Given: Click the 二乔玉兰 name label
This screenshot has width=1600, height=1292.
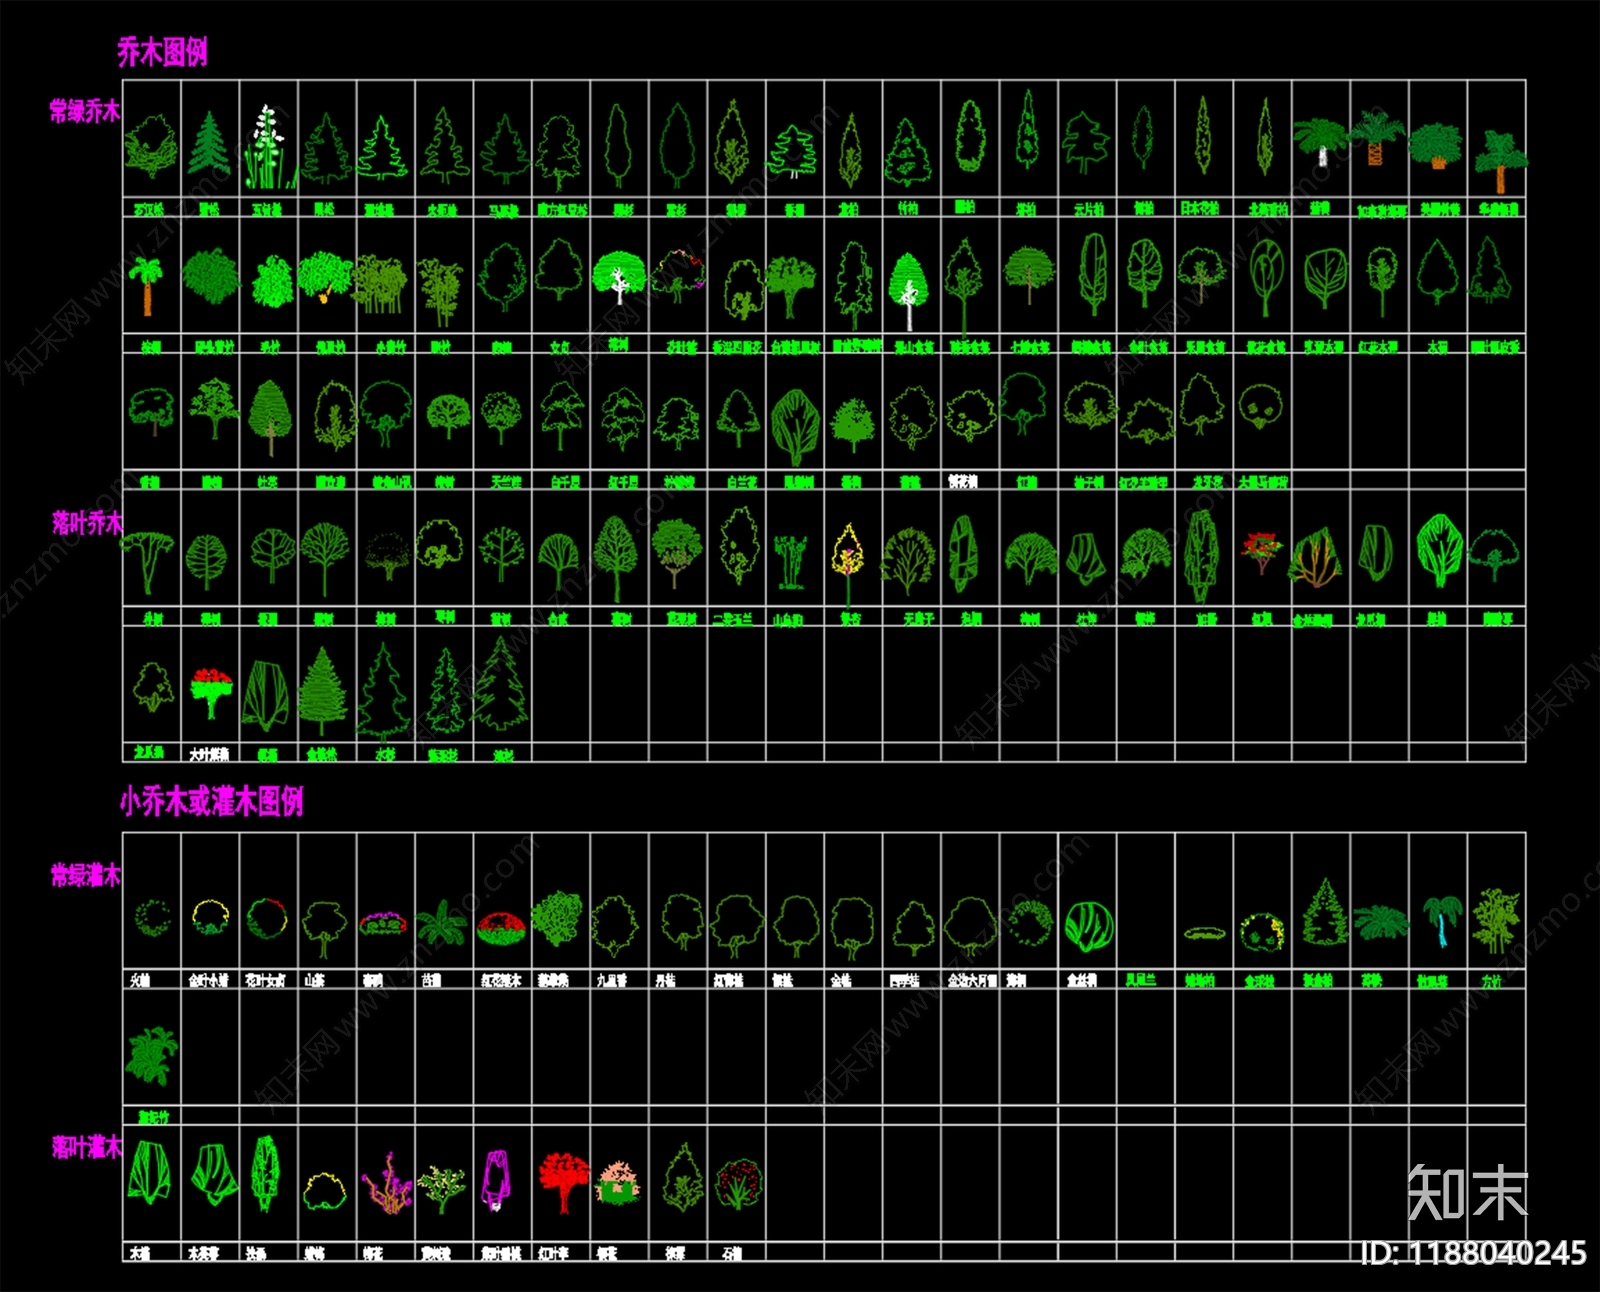Looking at the screenshot, I should point(733,619).
